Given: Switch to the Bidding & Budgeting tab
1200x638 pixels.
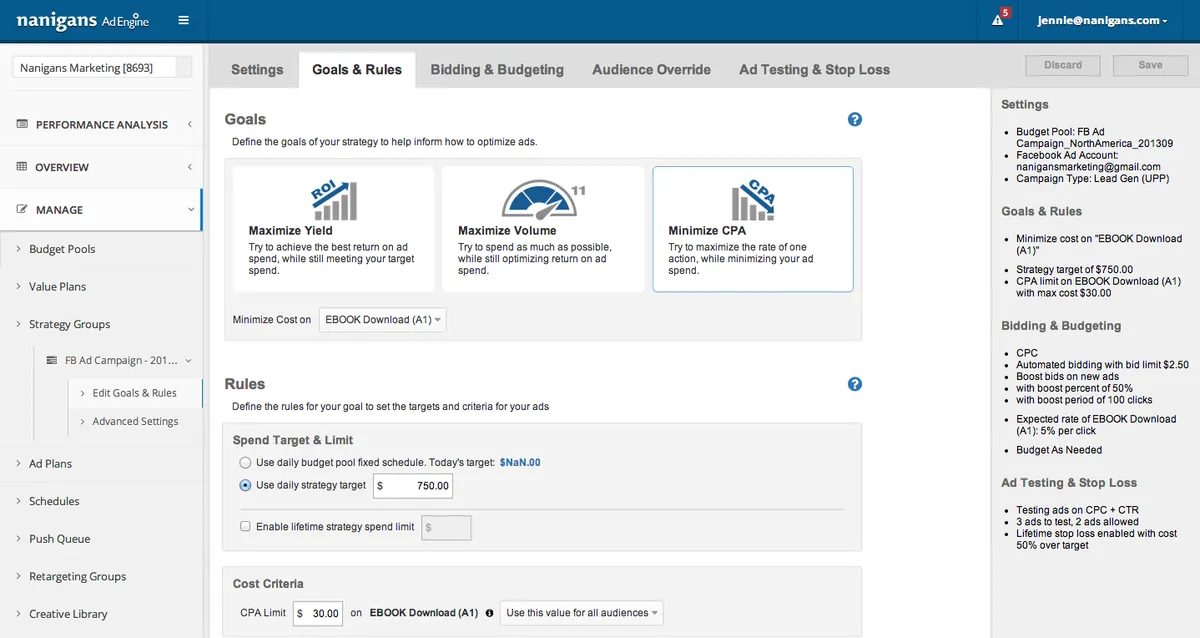Looking at the screenshot, I should [497, 70].
